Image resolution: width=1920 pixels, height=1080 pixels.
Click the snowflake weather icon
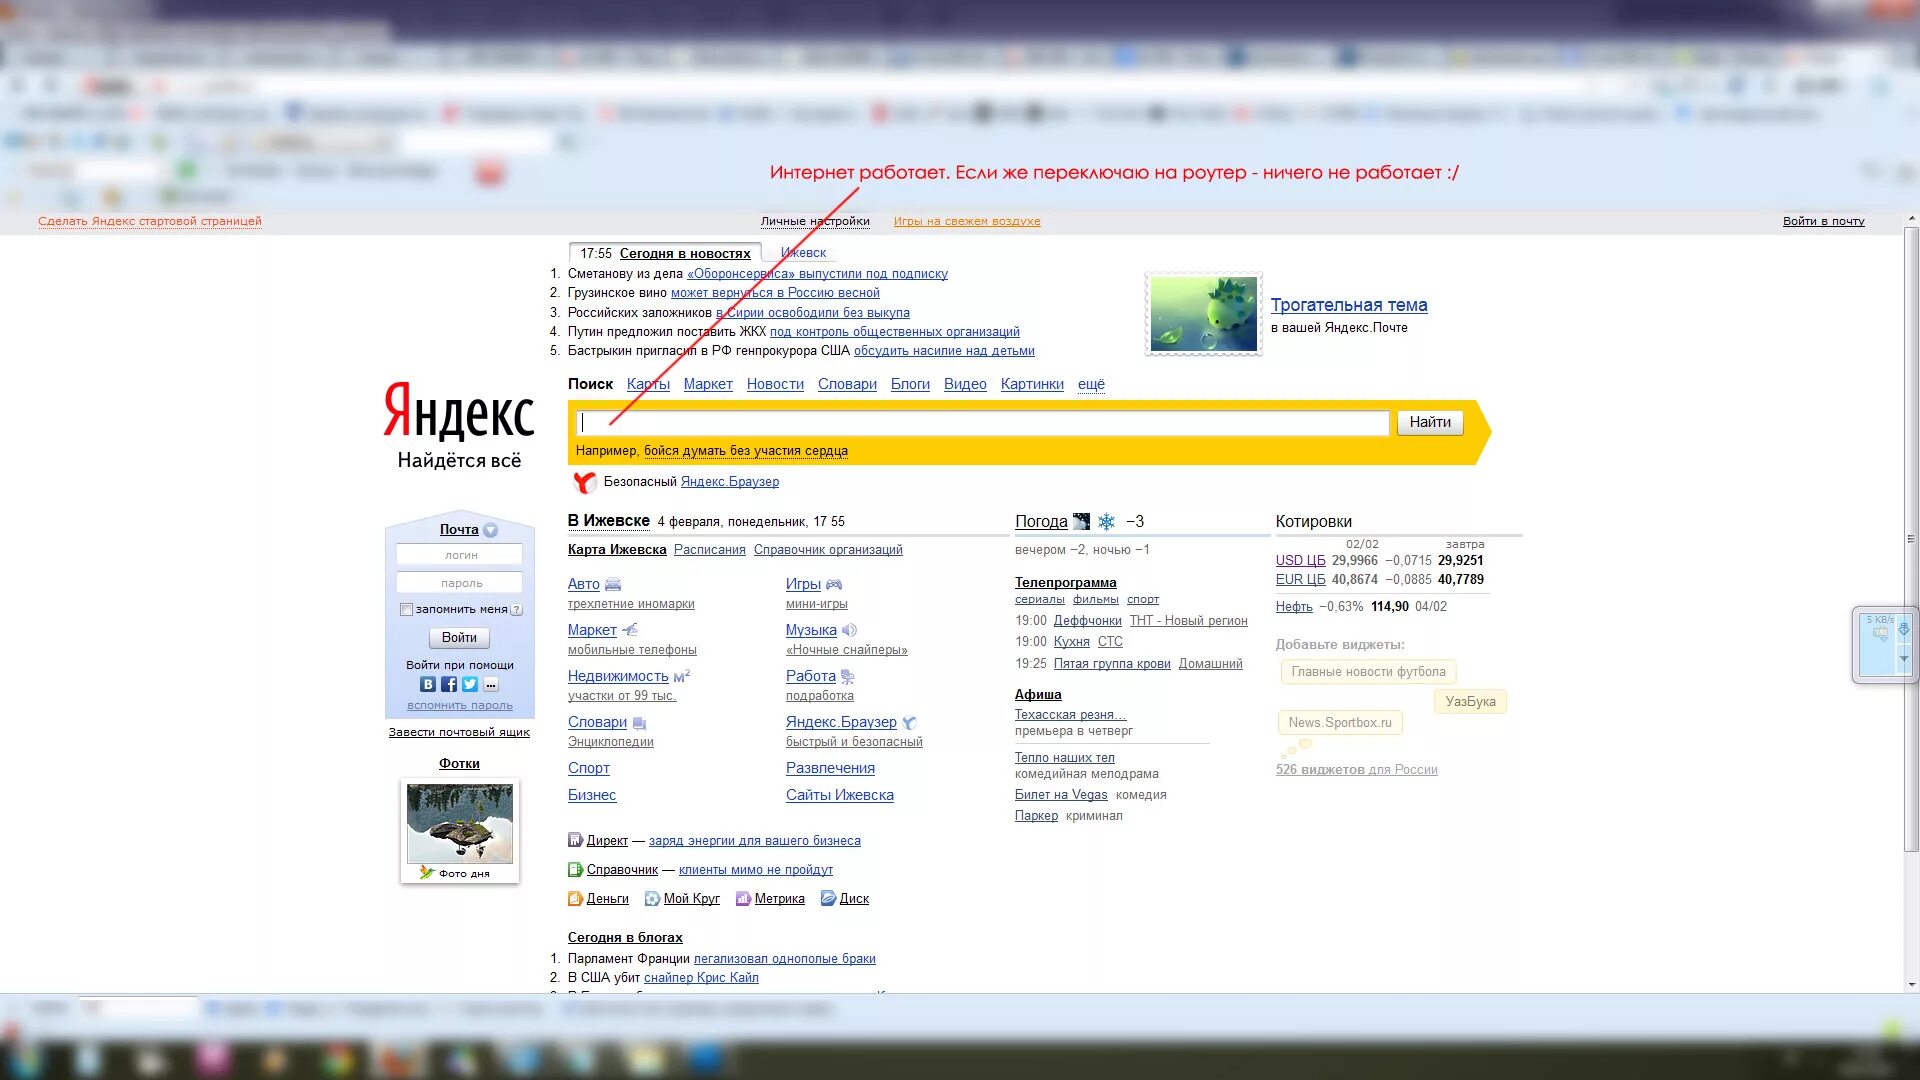pos(1106,522)
